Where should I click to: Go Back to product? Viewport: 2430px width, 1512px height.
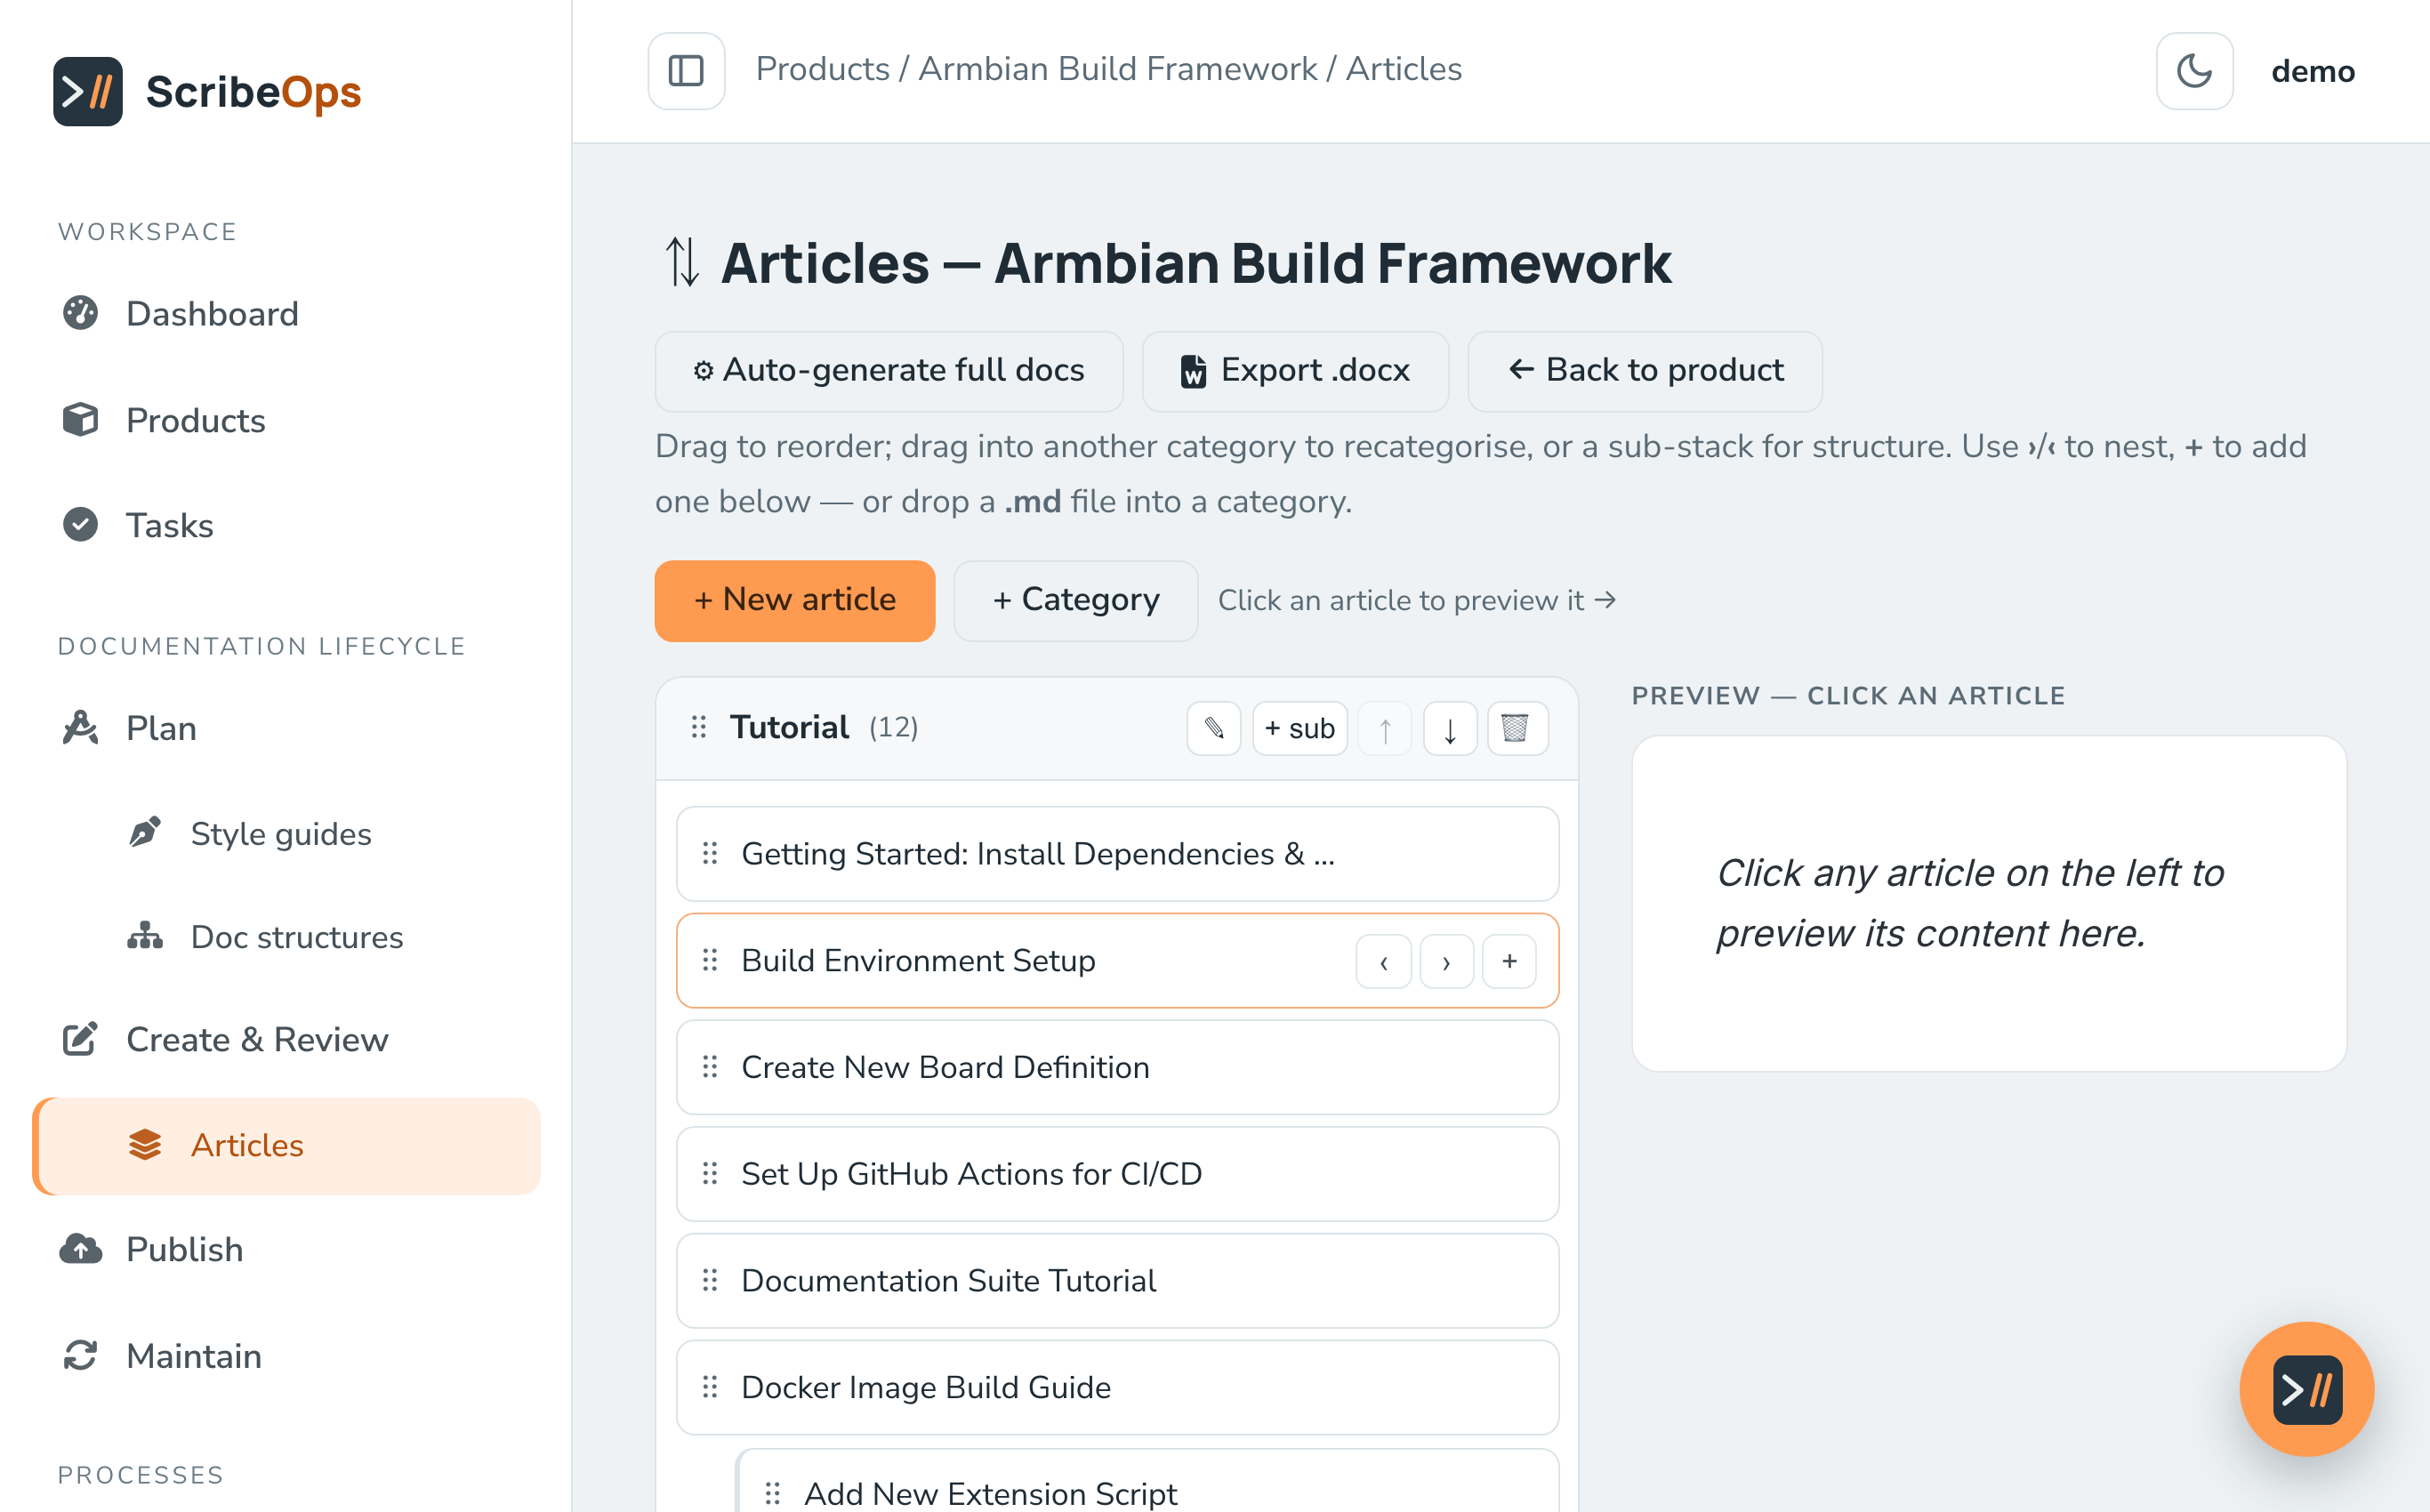tap(1645, 371)
